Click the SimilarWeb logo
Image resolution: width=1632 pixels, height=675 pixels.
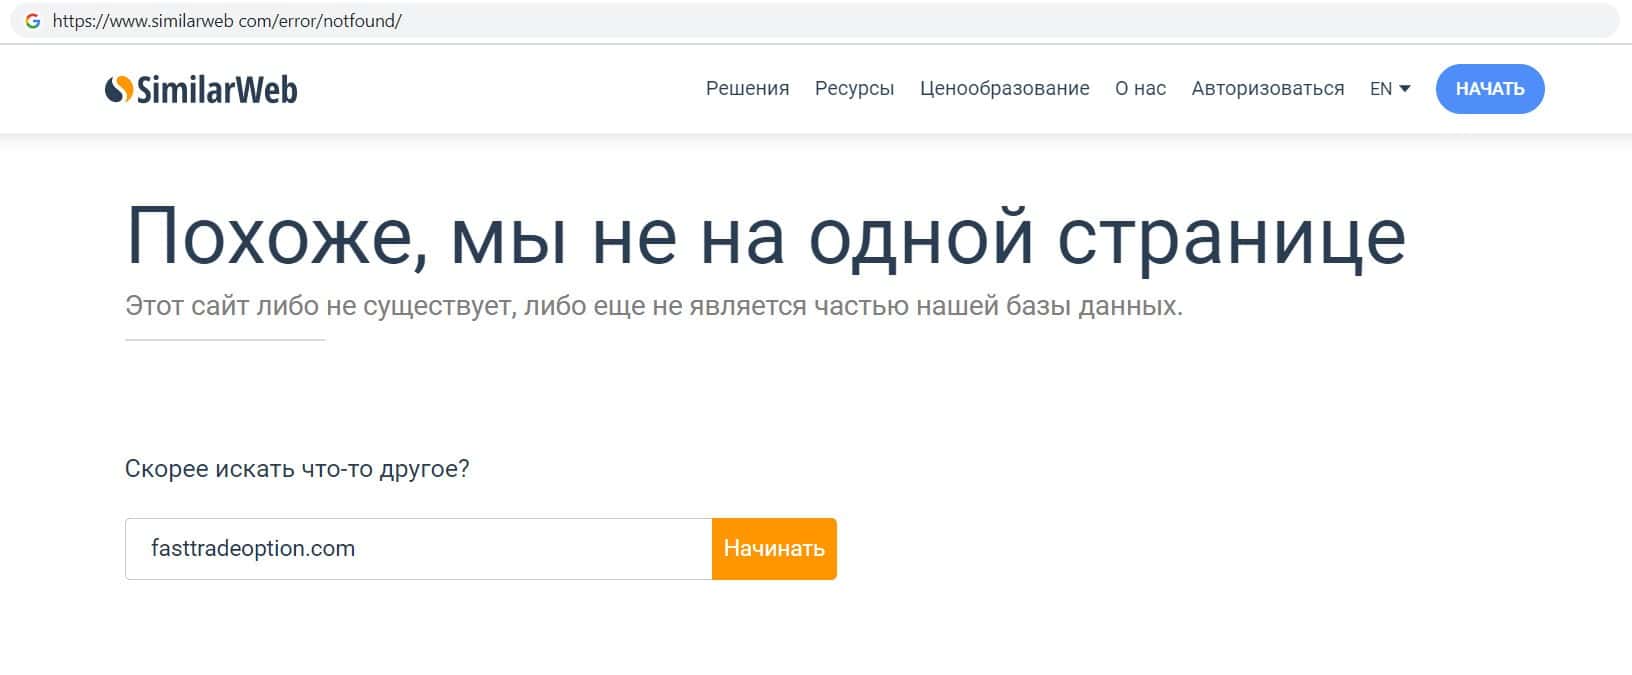pos(201,89)
